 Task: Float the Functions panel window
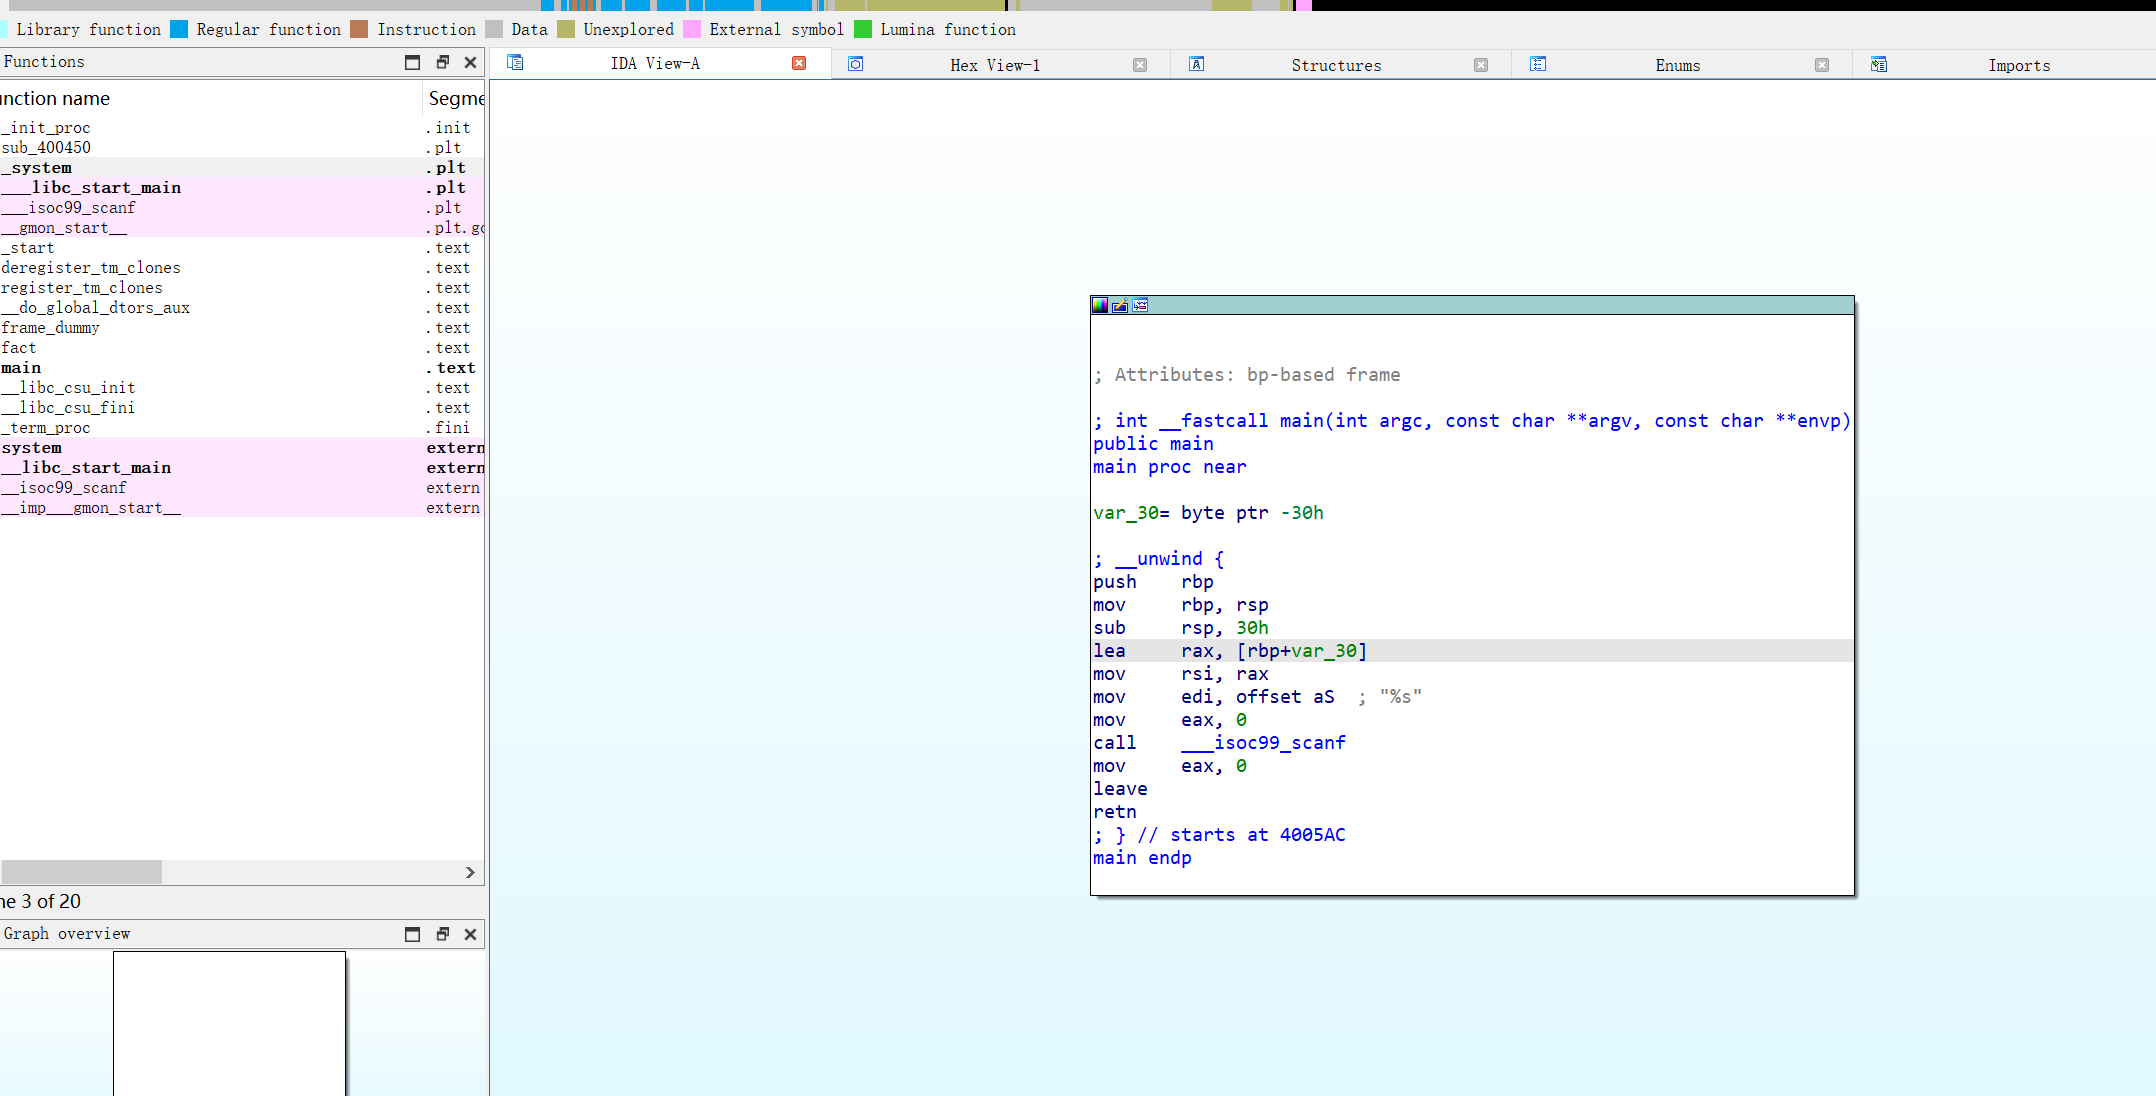(x=442, y=62)
